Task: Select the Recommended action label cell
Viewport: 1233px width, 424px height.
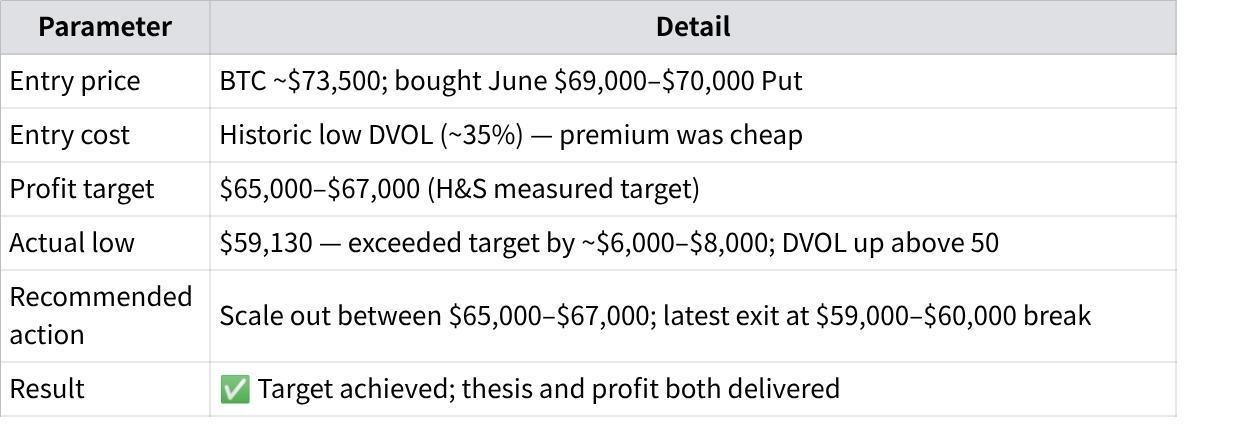Action: [105, 316]
